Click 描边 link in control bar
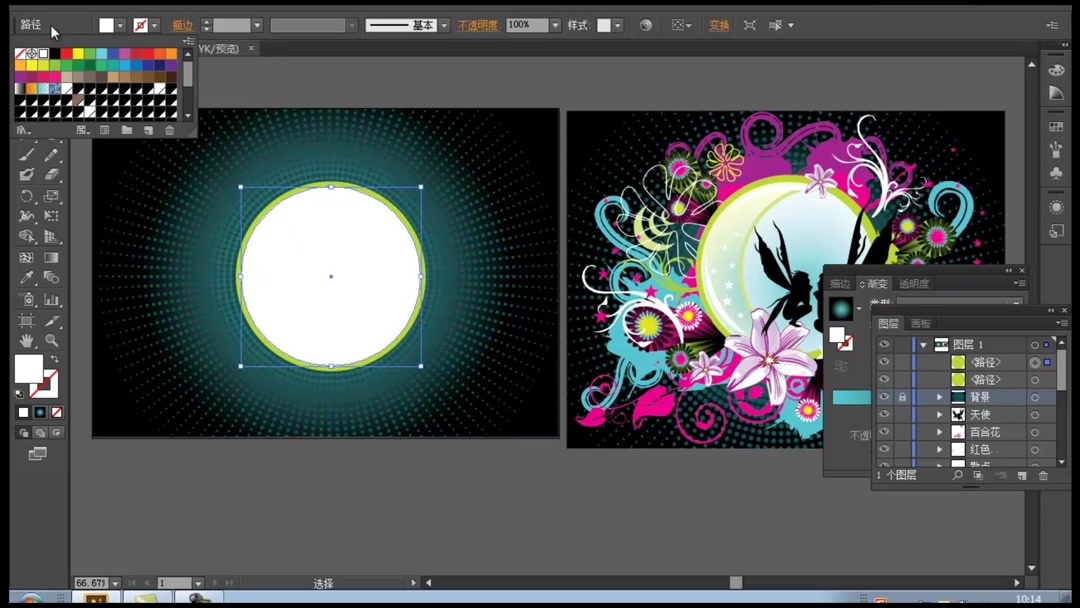This screenshot has width=1080, height=608. tap(182, 25)
